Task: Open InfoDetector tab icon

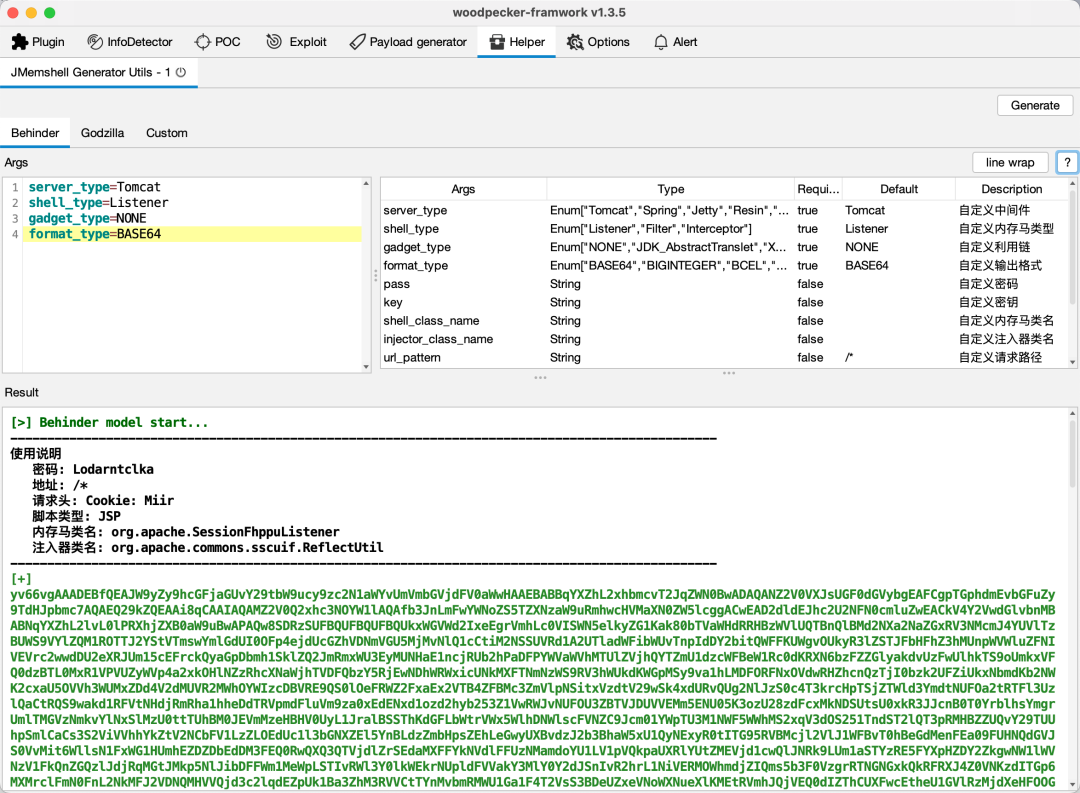Action: pyautogui.click(x=94, y=42)
